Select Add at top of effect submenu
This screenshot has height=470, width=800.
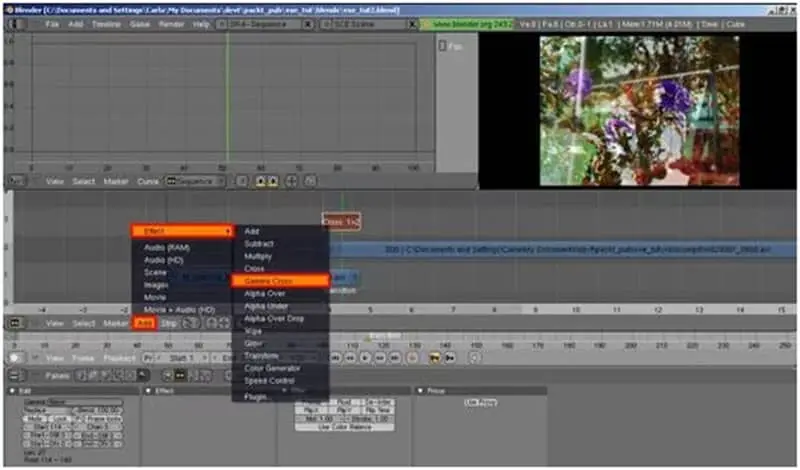click(x=252, y=231)
